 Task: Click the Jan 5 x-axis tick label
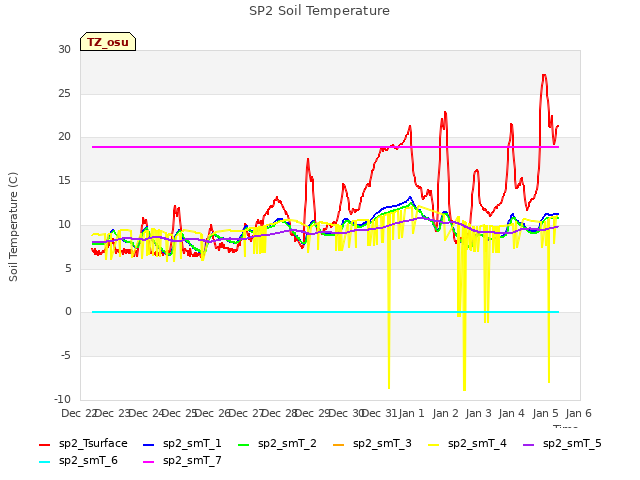(x=545, y=413)
